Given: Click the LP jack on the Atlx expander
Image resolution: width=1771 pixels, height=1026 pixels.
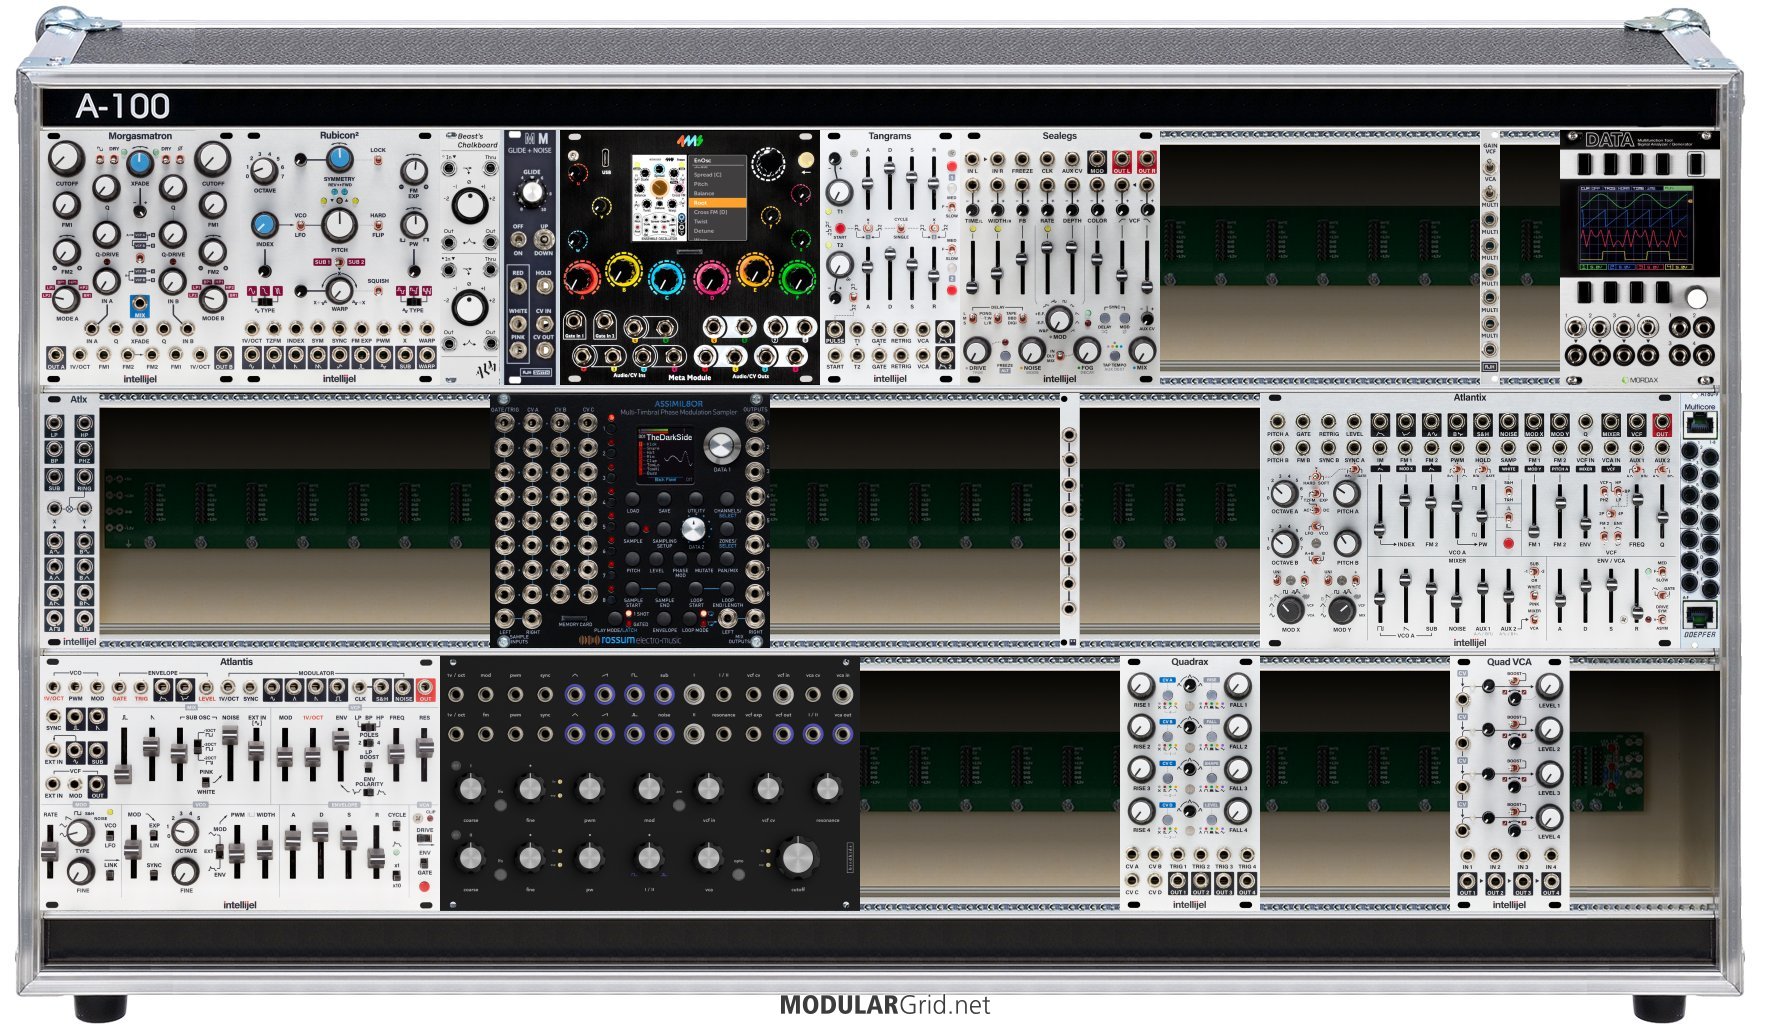Looking at the screenshot, I should (55, 424).
